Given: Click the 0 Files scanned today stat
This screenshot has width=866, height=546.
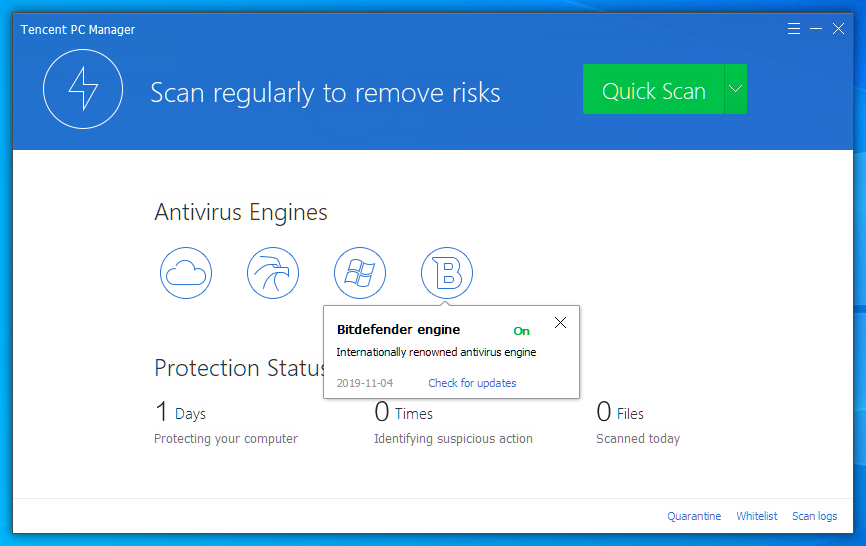Looking at the screenshot, I should point(620,413).
